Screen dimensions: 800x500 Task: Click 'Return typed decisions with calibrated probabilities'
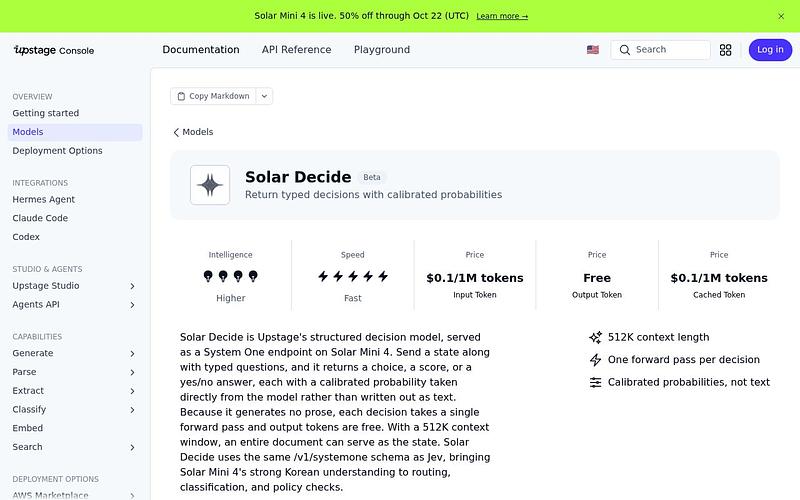[373, 194]
